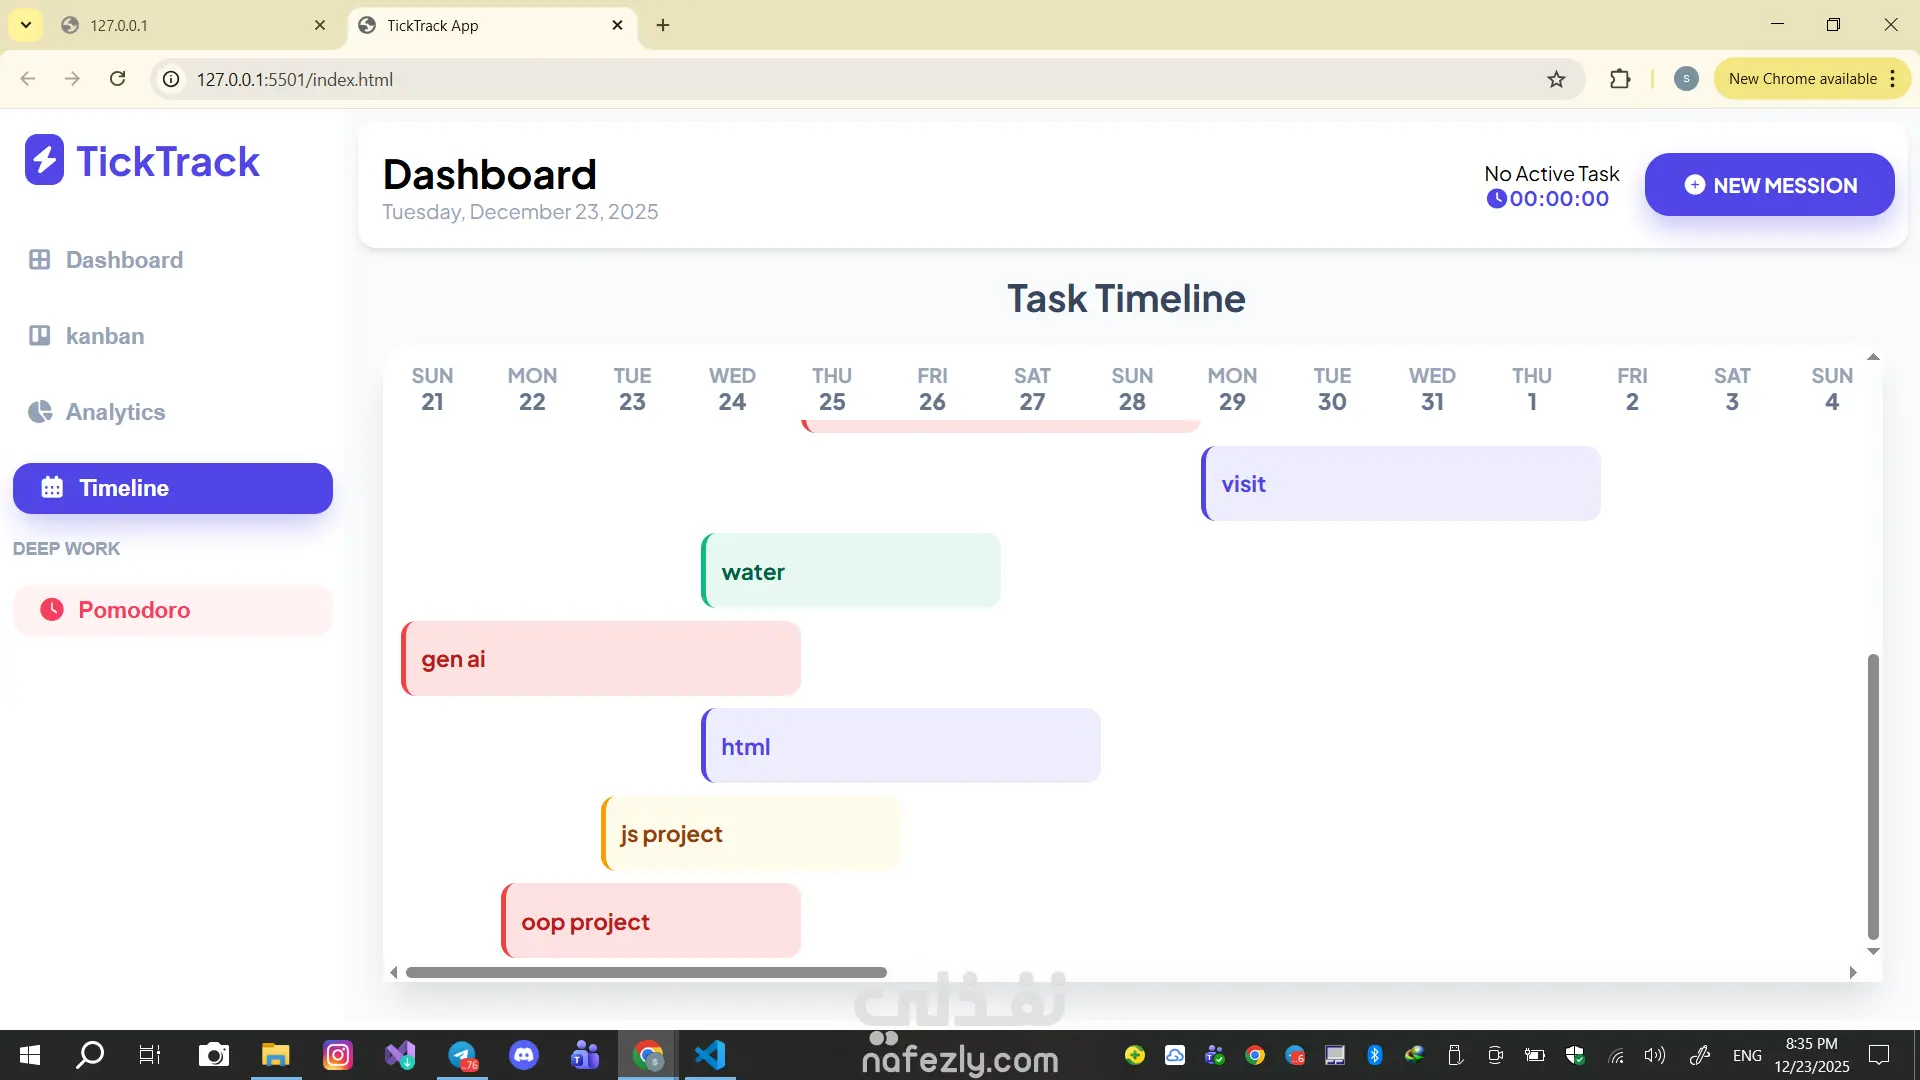Screen dimensions: 1920x1080
Task: Click the kanban board icon in sidebar
Action: 40,336
